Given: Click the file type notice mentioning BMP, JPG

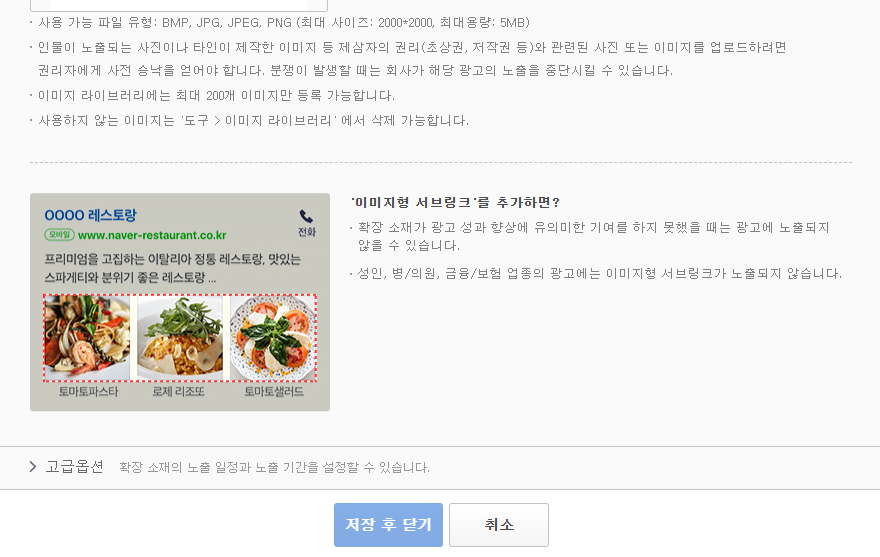Looking at the screenshot, I should (279, 22).
